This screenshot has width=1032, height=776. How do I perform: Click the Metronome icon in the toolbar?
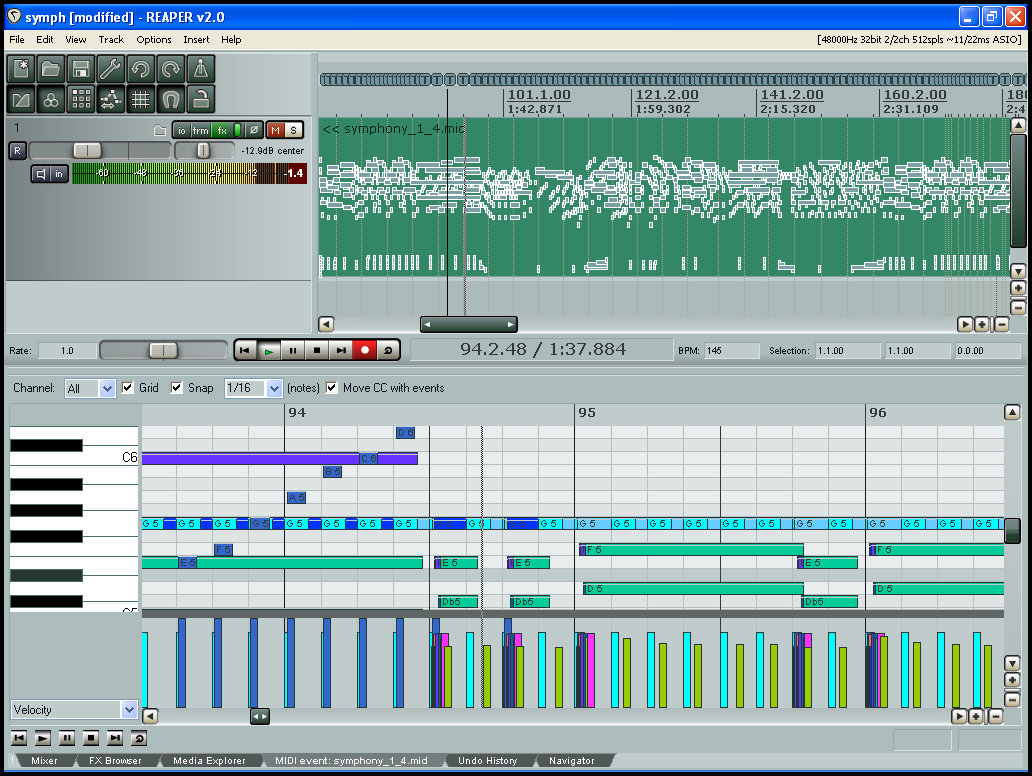(x=201, y=68)
